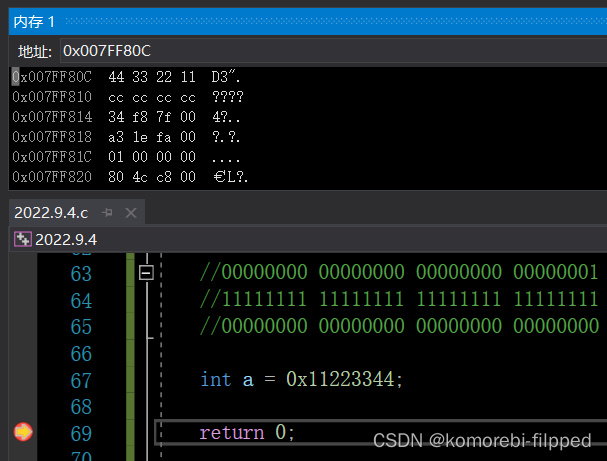Select memory row address 0x007FF810
Viewport: 607px width, 461px height.
[52, 97]
